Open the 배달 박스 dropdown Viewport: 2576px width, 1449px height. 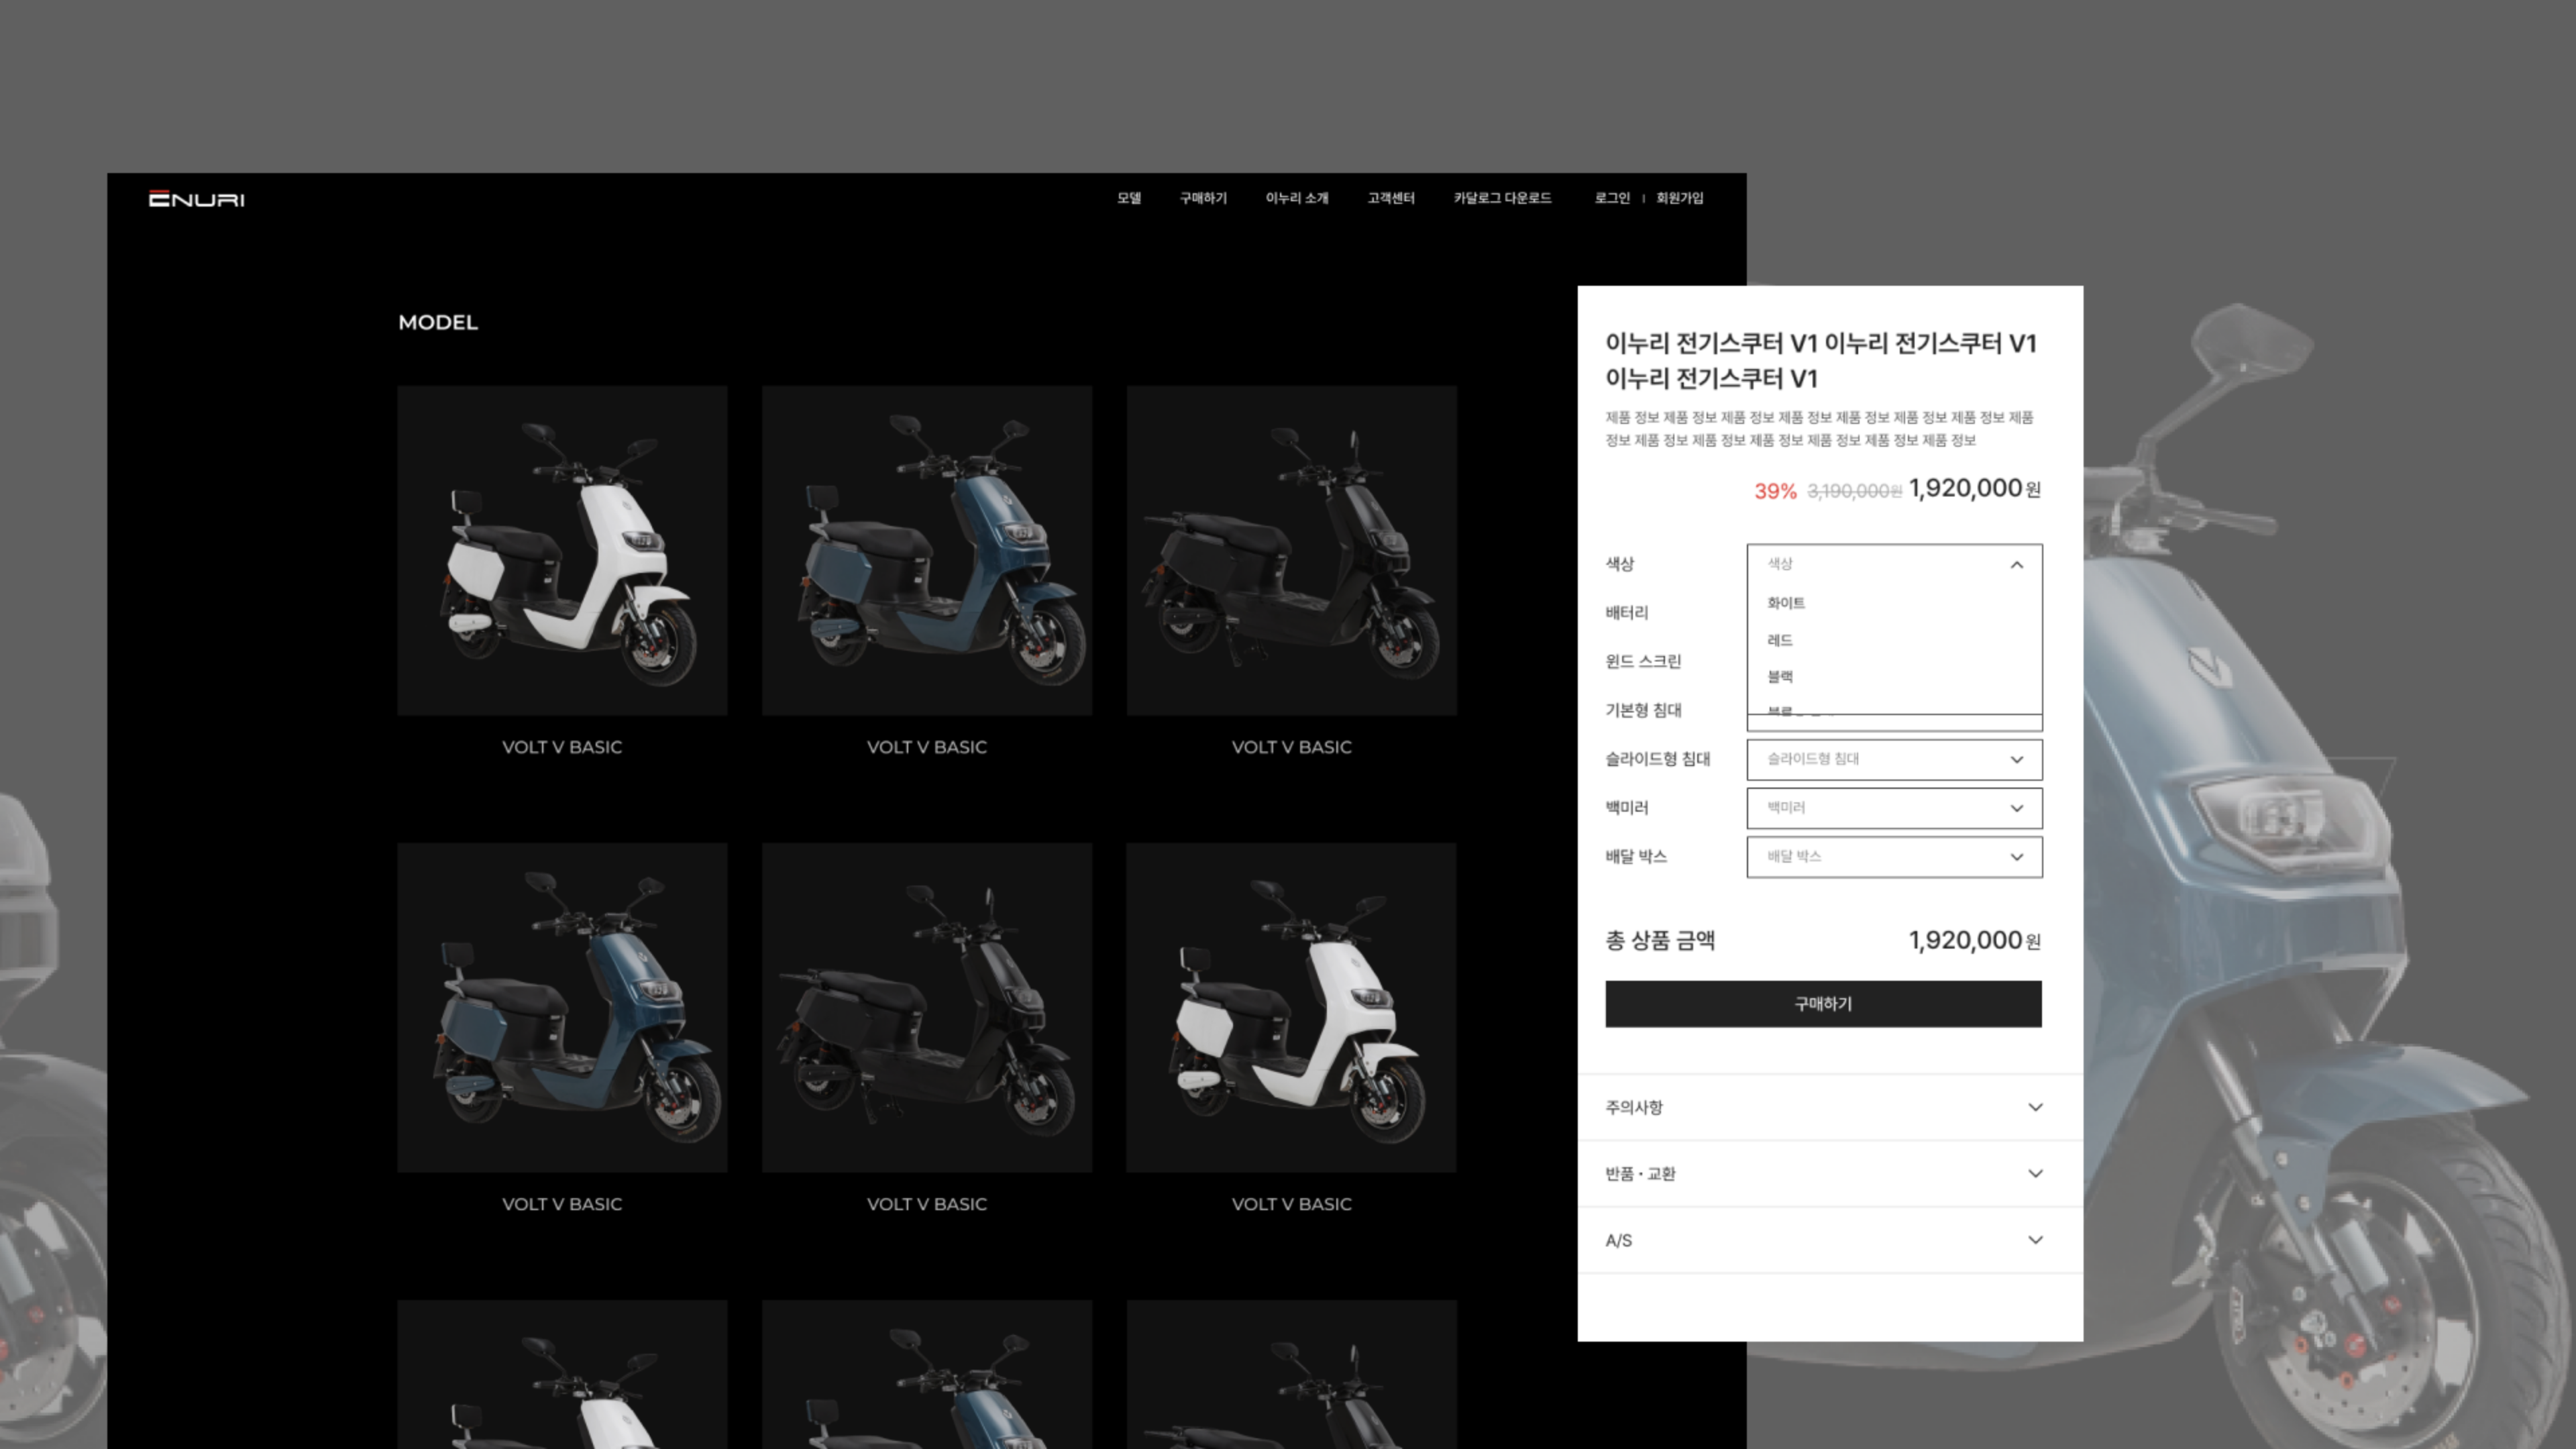(x=1894, y=857)
